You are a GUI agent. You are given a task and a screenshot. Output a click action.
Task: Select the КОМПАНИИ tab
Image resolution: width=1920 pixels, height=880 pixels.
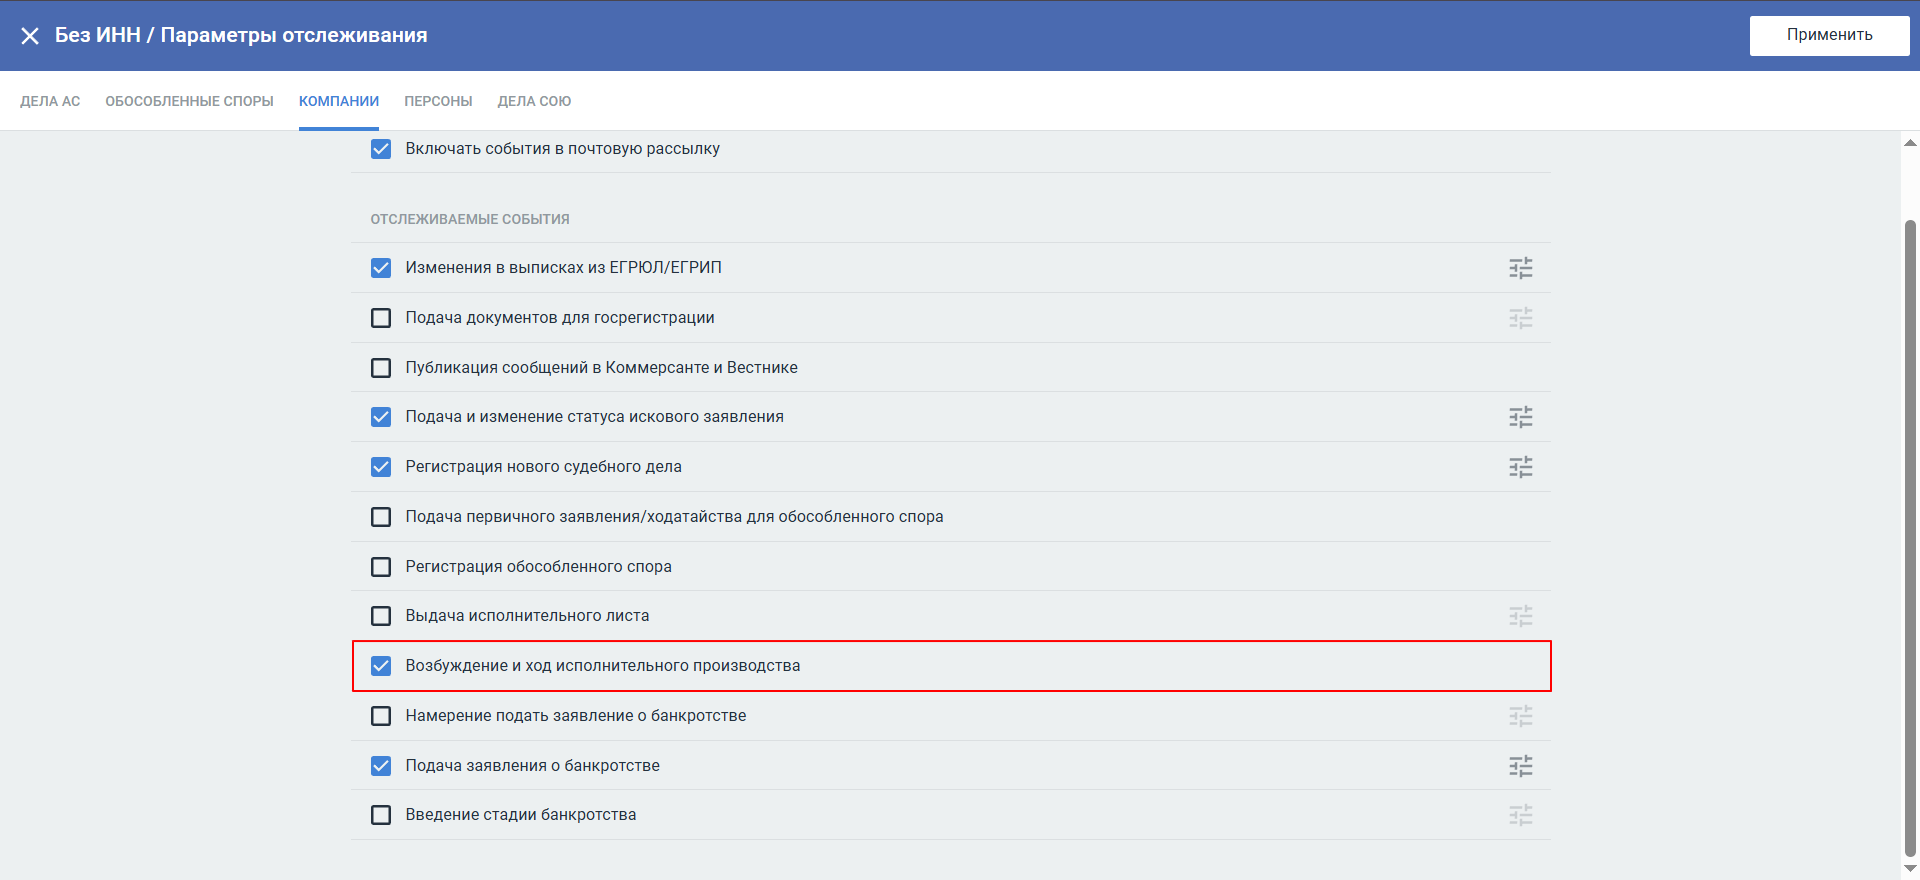(339, 101)
